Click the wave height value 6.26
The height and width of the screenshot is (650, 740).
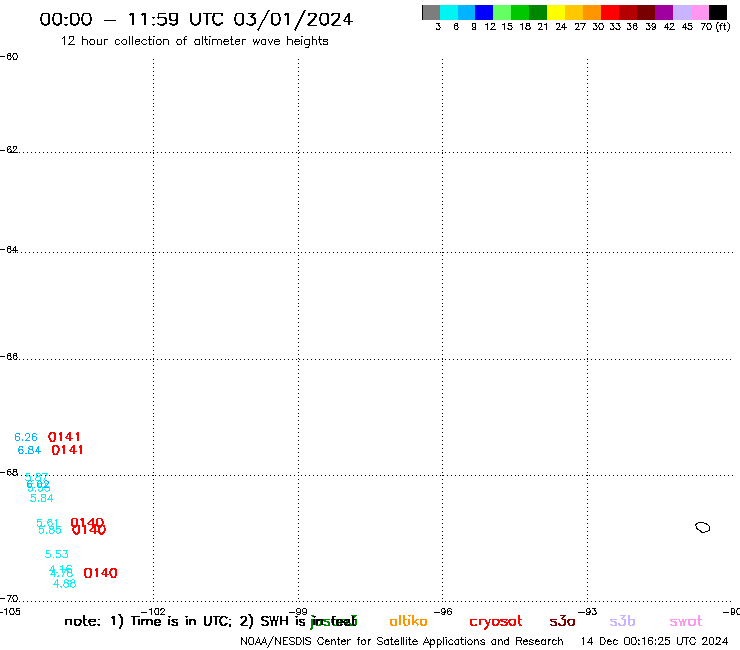(x=26, y=437)
